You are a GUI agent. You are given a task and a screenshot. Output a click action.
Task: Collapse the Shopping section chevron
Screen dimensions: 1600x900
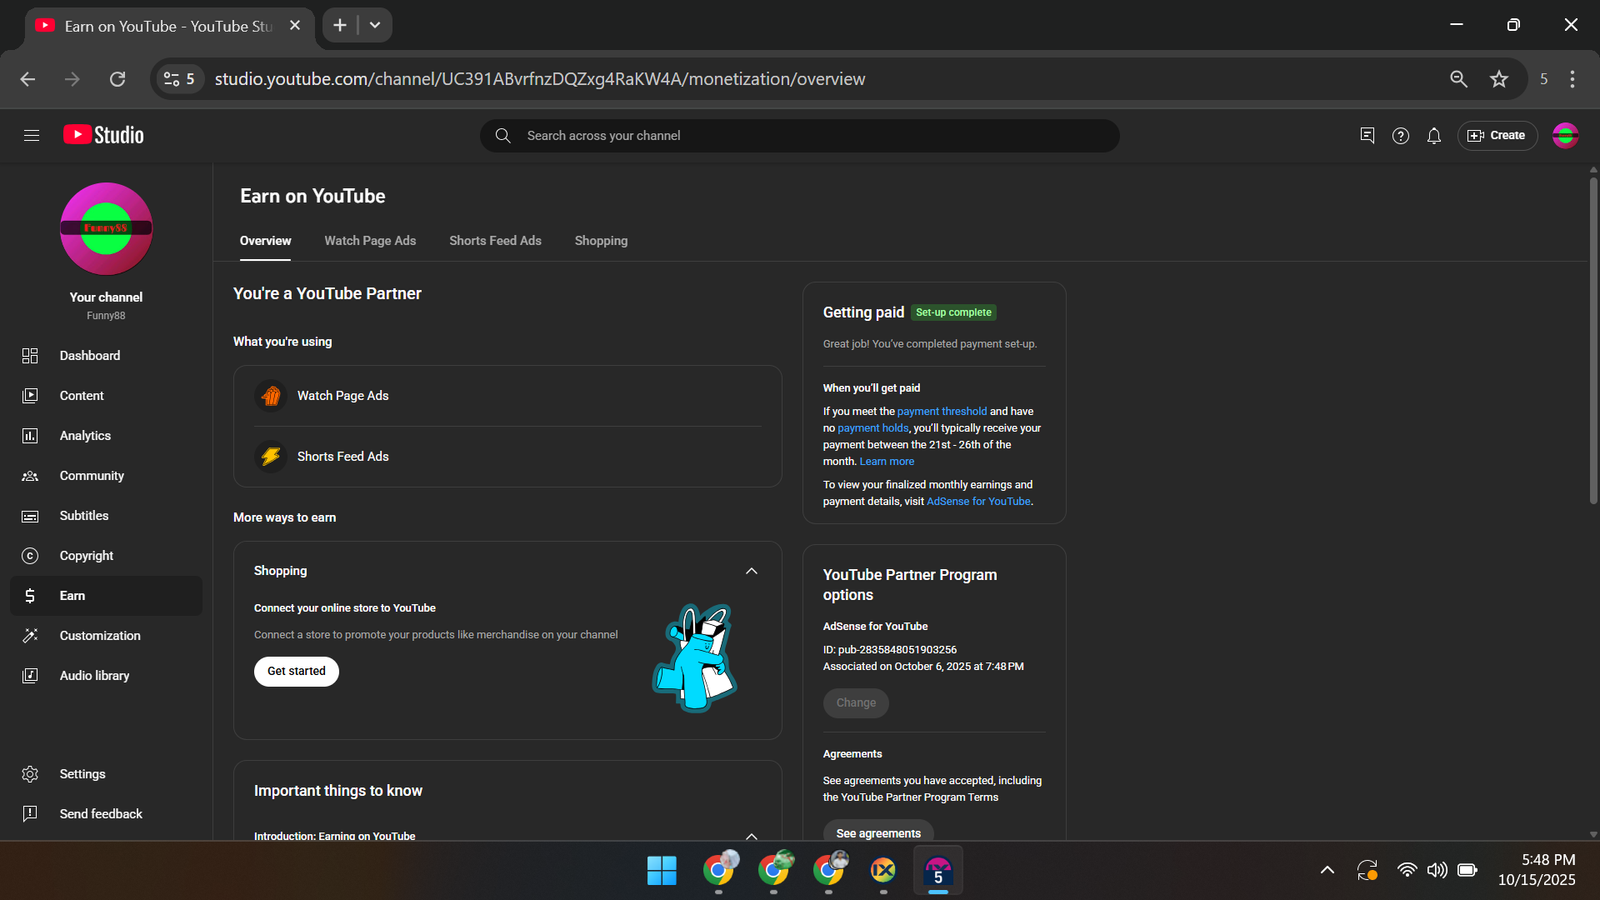tap(751, 571)
